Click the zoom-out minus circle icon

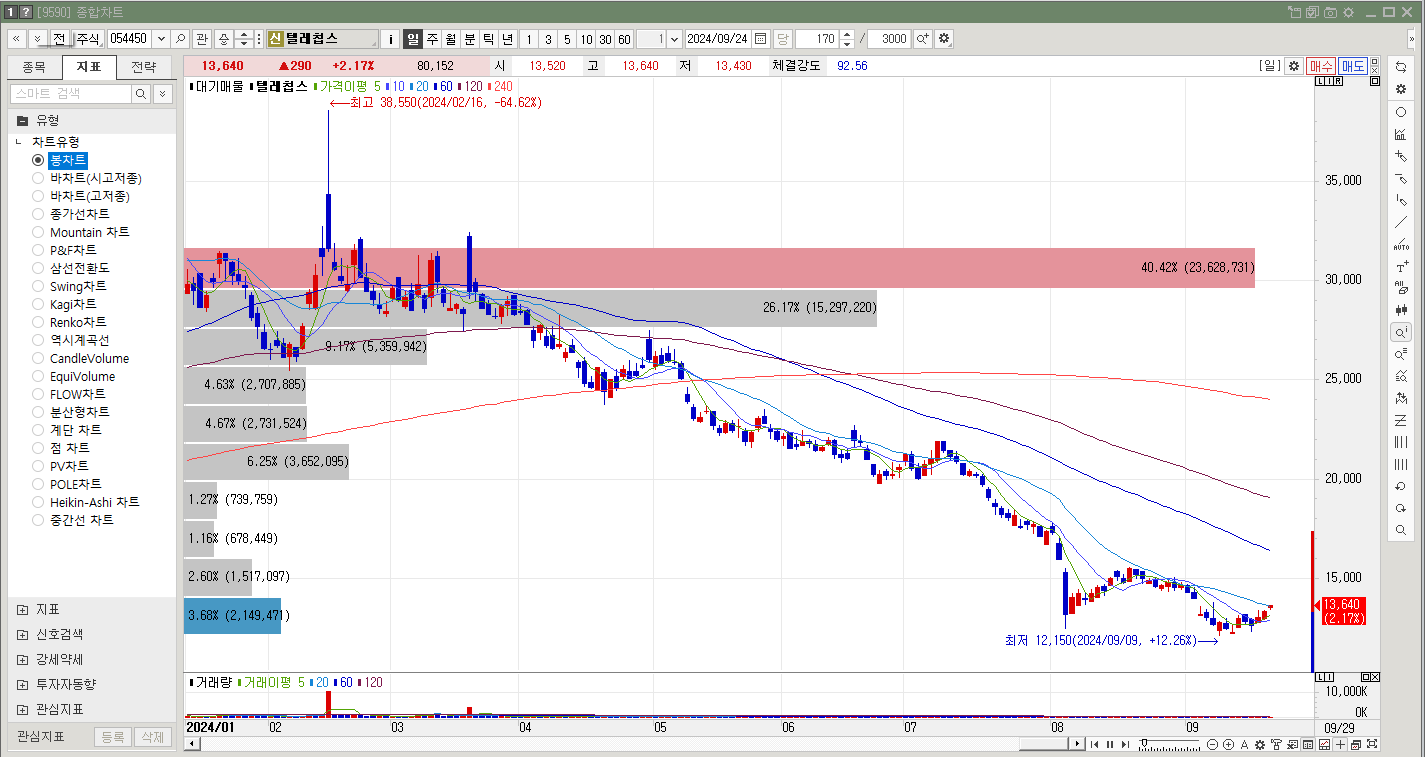click(1213, 745)
